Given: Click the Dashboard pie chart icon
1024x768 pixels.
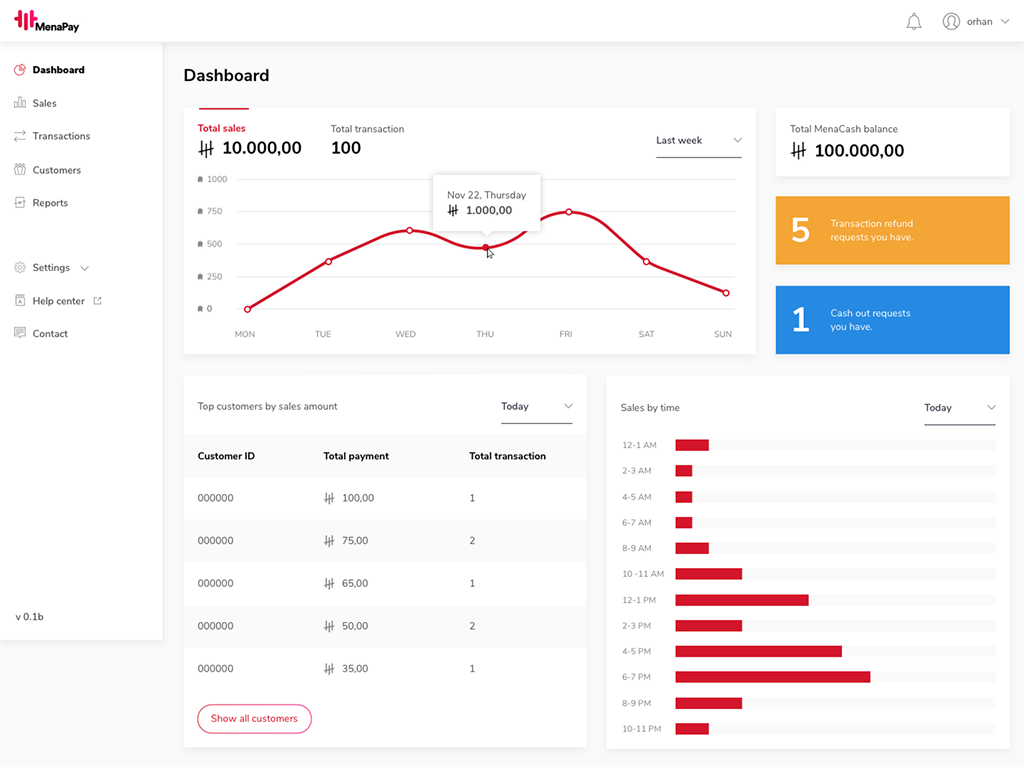Looking at the screenshot, I should point(20,70).
